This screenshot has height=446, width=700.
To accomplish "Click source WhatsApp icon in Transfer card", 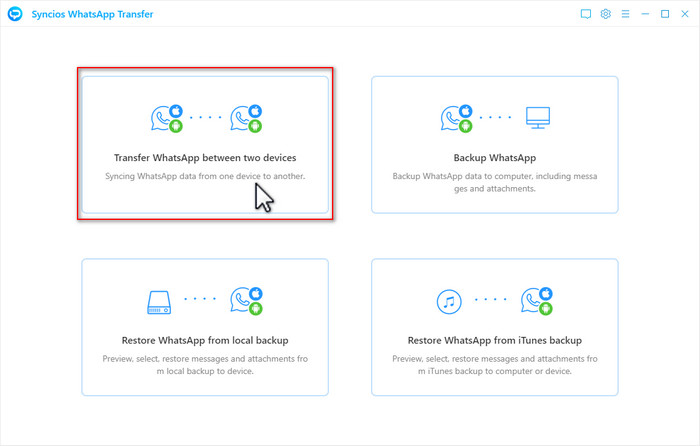I will tap(167, 118).
